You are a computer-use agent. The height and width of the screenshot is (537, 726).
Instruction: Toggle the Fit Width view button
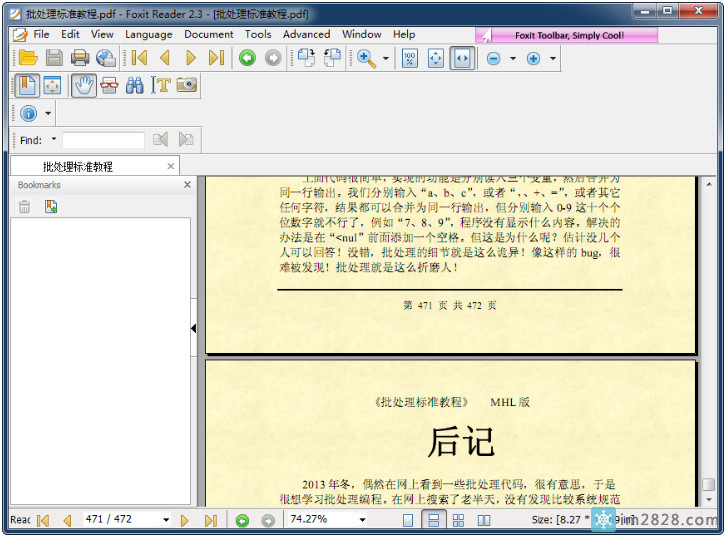pos(461,59)
